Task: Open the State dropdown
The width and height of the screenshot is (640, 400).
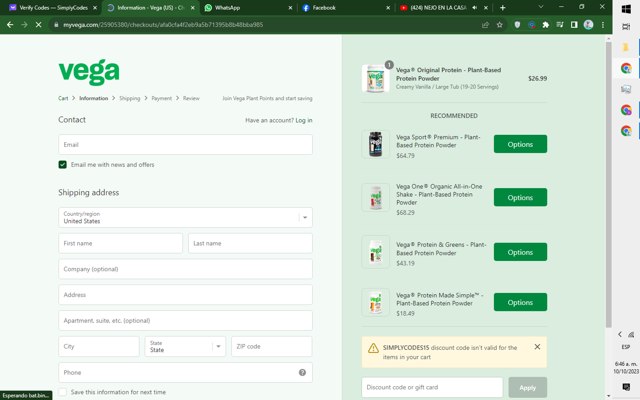Action: pos(185,347)
